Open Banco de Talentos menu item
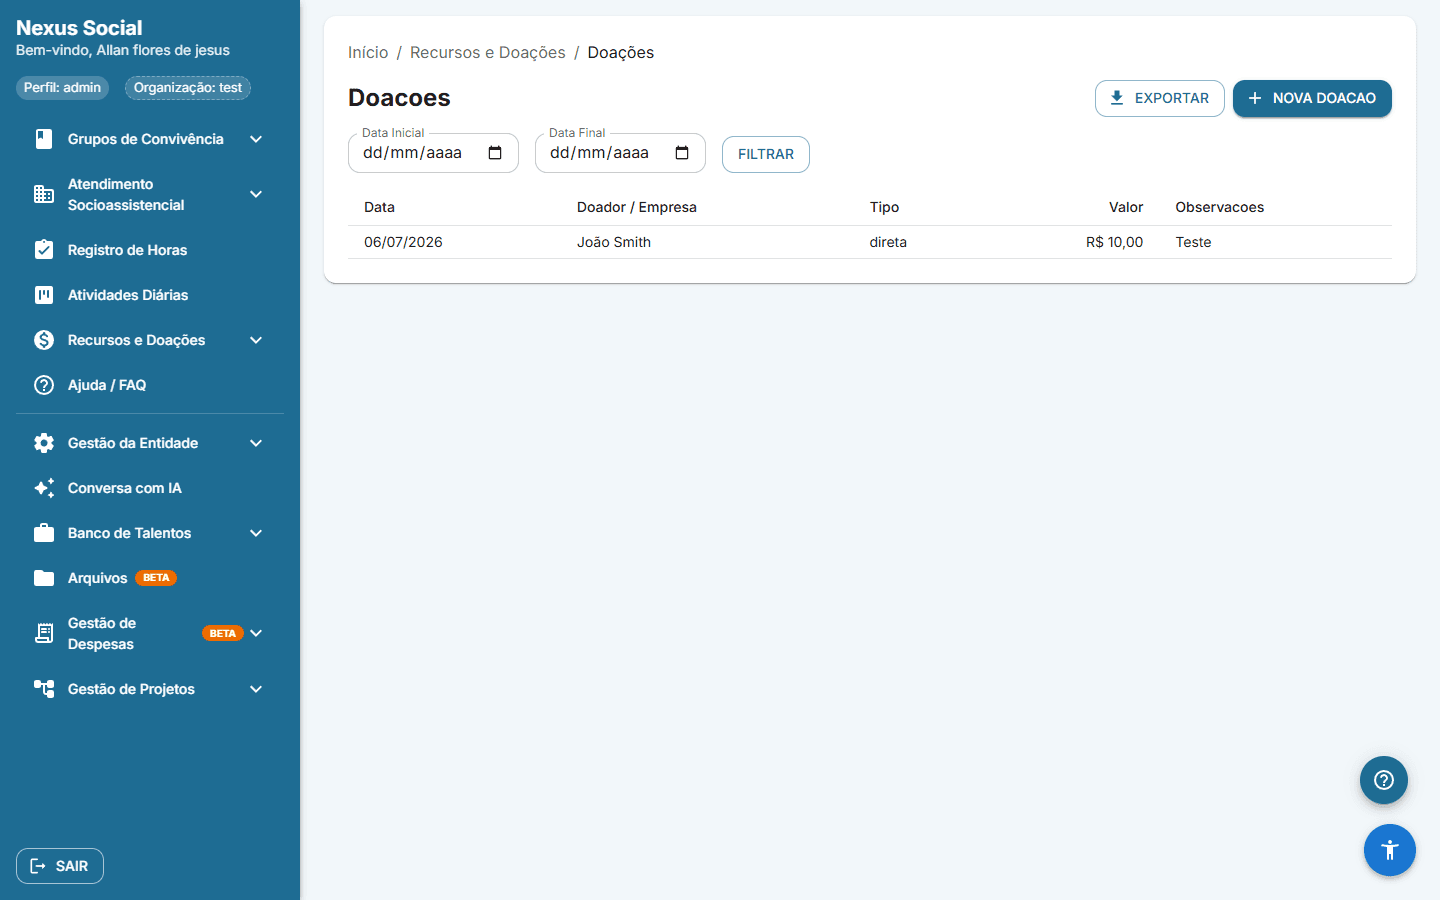Screen dimensions: 1440x900 [150, 533]
